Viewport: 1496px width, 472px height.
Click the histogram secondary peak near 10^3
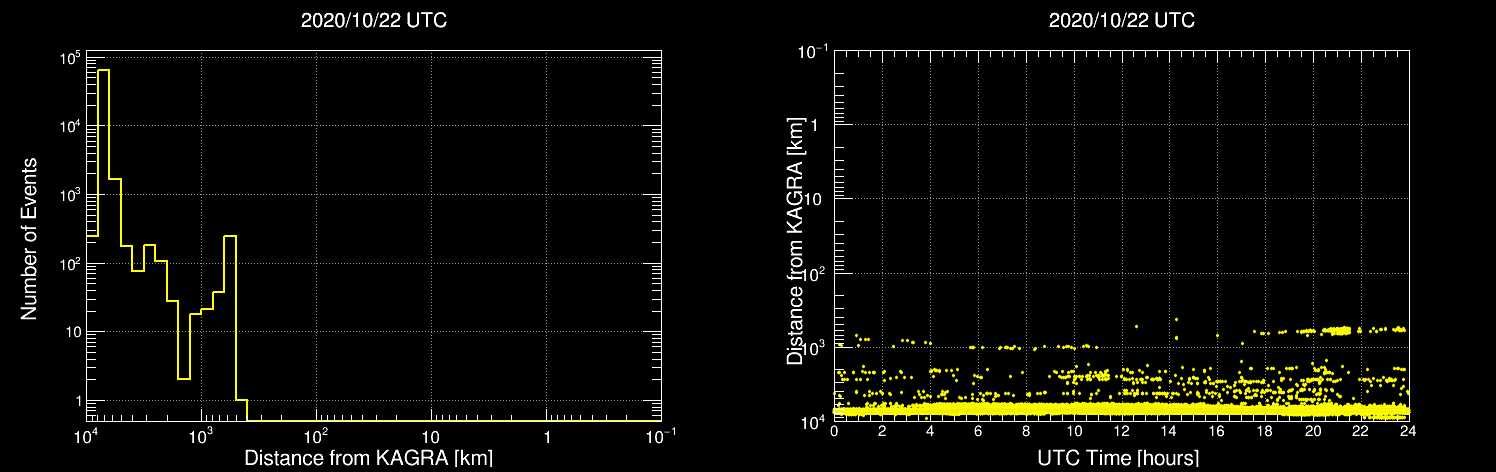[230, 236]
